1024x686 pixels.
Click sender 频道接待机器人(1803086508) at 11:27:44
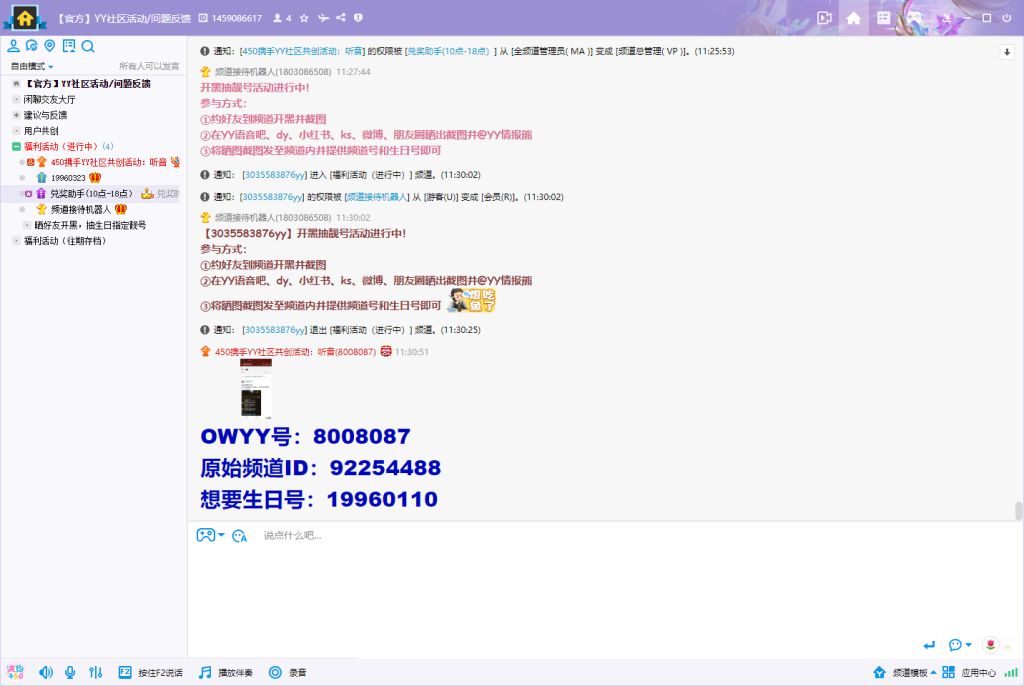pyautogui.click(x=273, y=72)
